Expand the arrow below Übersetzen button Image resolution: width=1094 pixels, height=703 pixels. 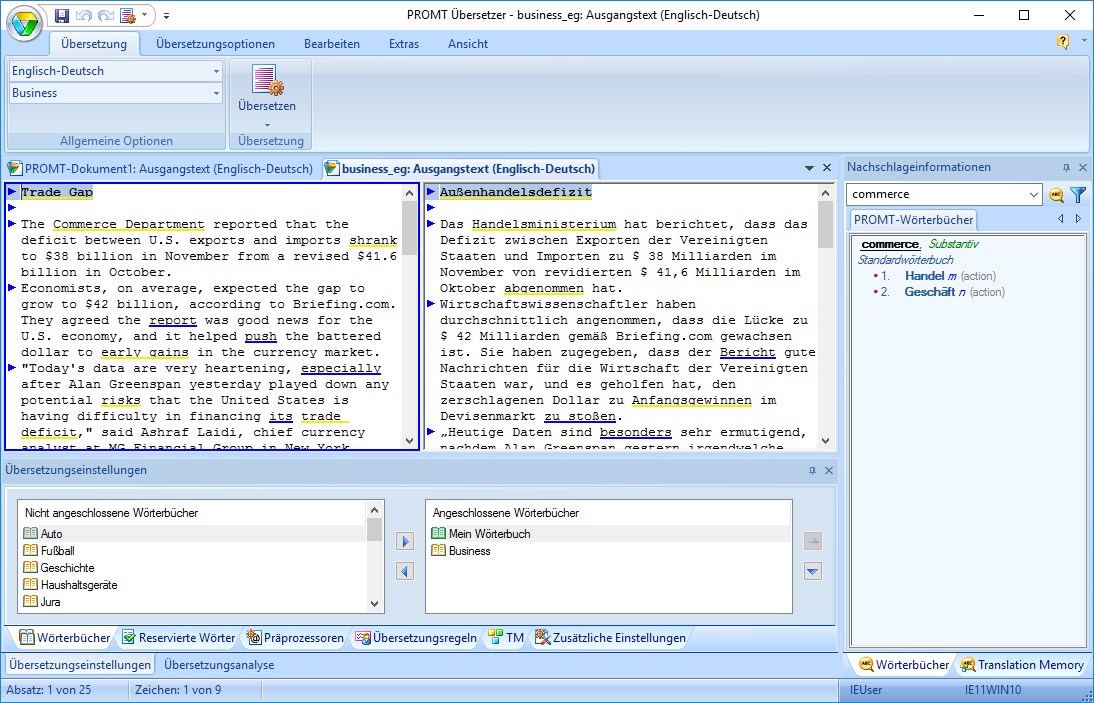[267, 125]
